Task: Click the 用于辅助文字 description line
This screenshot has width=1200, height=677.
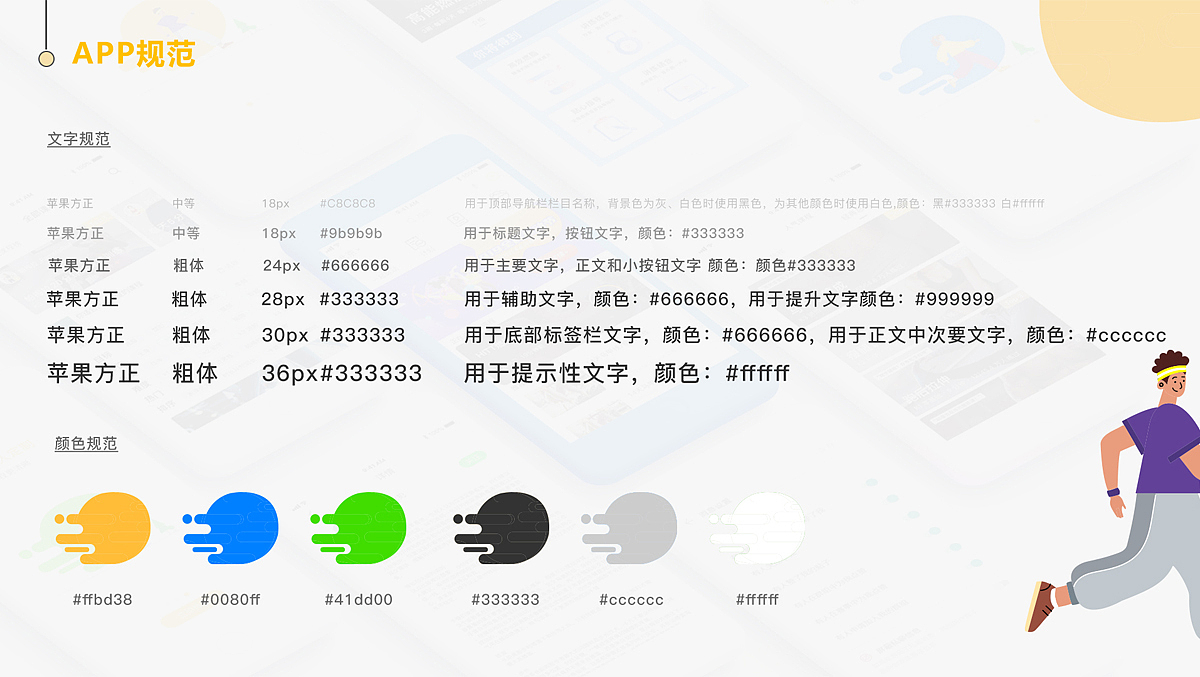Action: tap(729, 298)
